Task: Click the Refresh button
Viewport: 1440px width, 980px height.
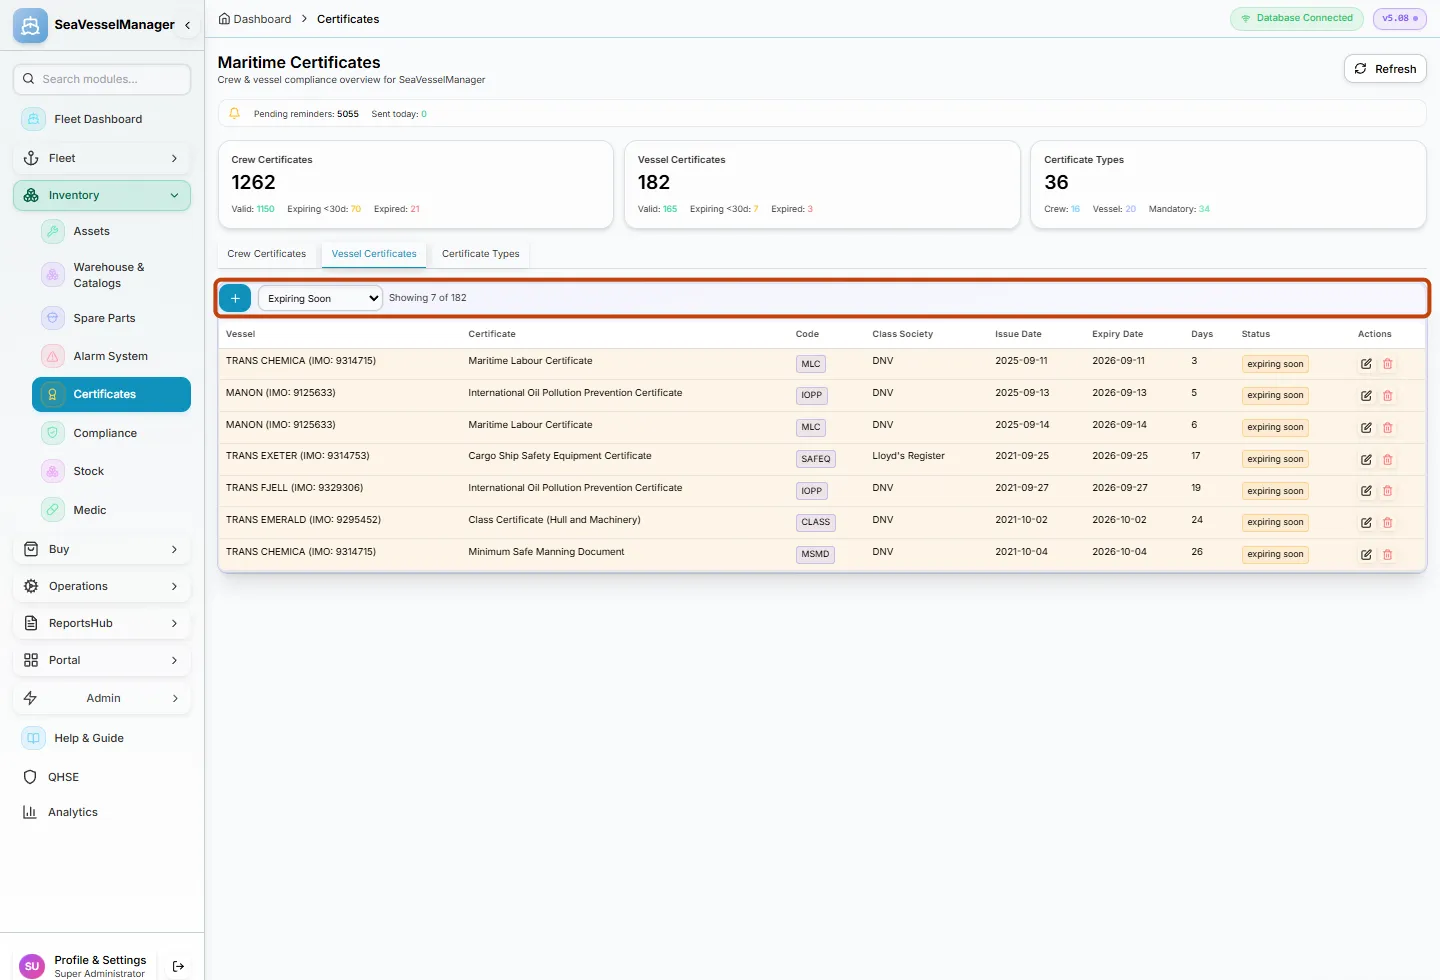Action: pyautogui.click(x=1385, y=69)
